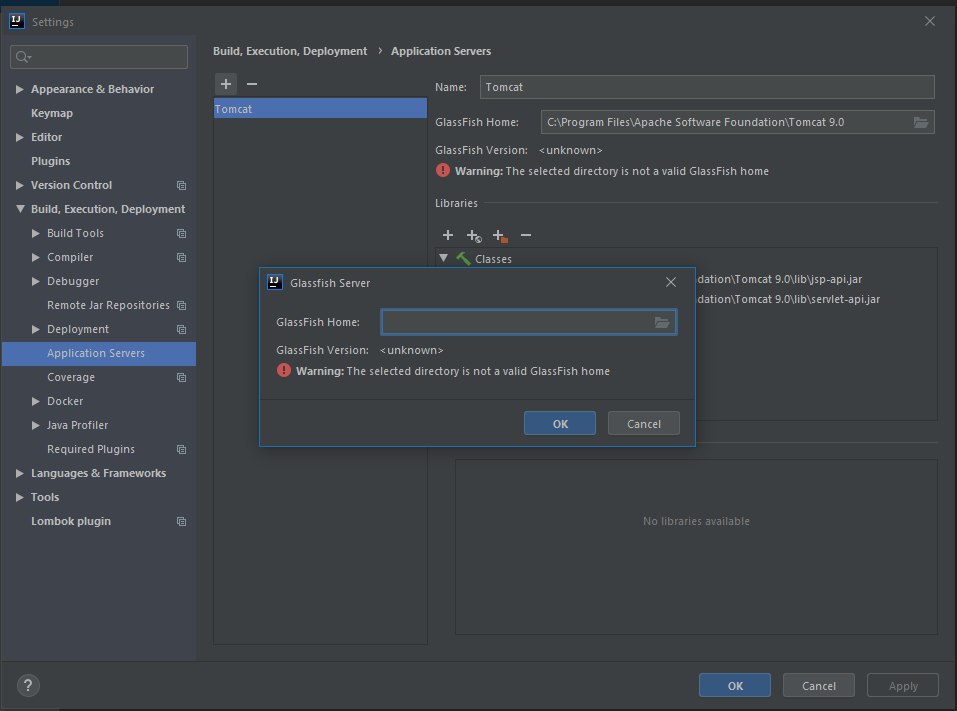Close the Settings window
The image size is (957, 711).
tap(930, 21)
